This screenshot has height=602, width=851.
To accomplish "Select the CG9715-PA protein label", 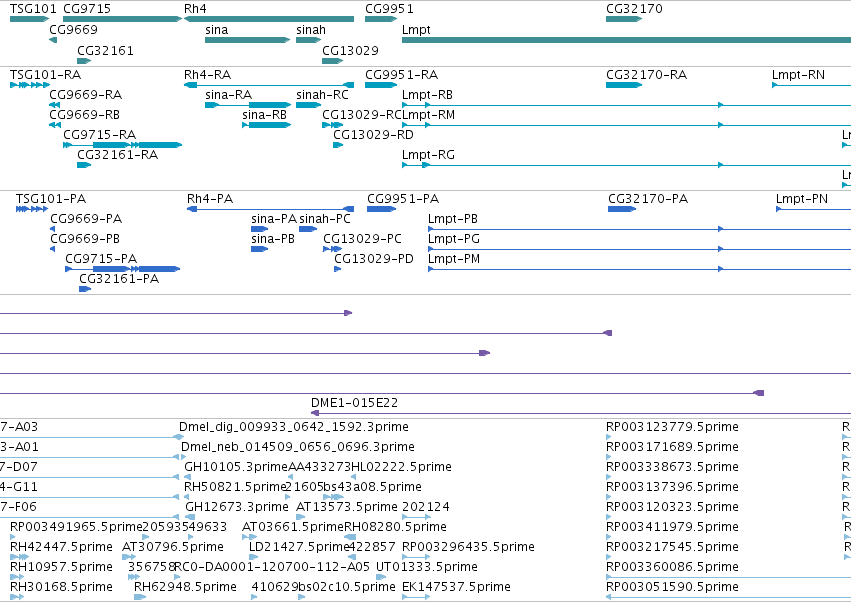I will point(101,259).
